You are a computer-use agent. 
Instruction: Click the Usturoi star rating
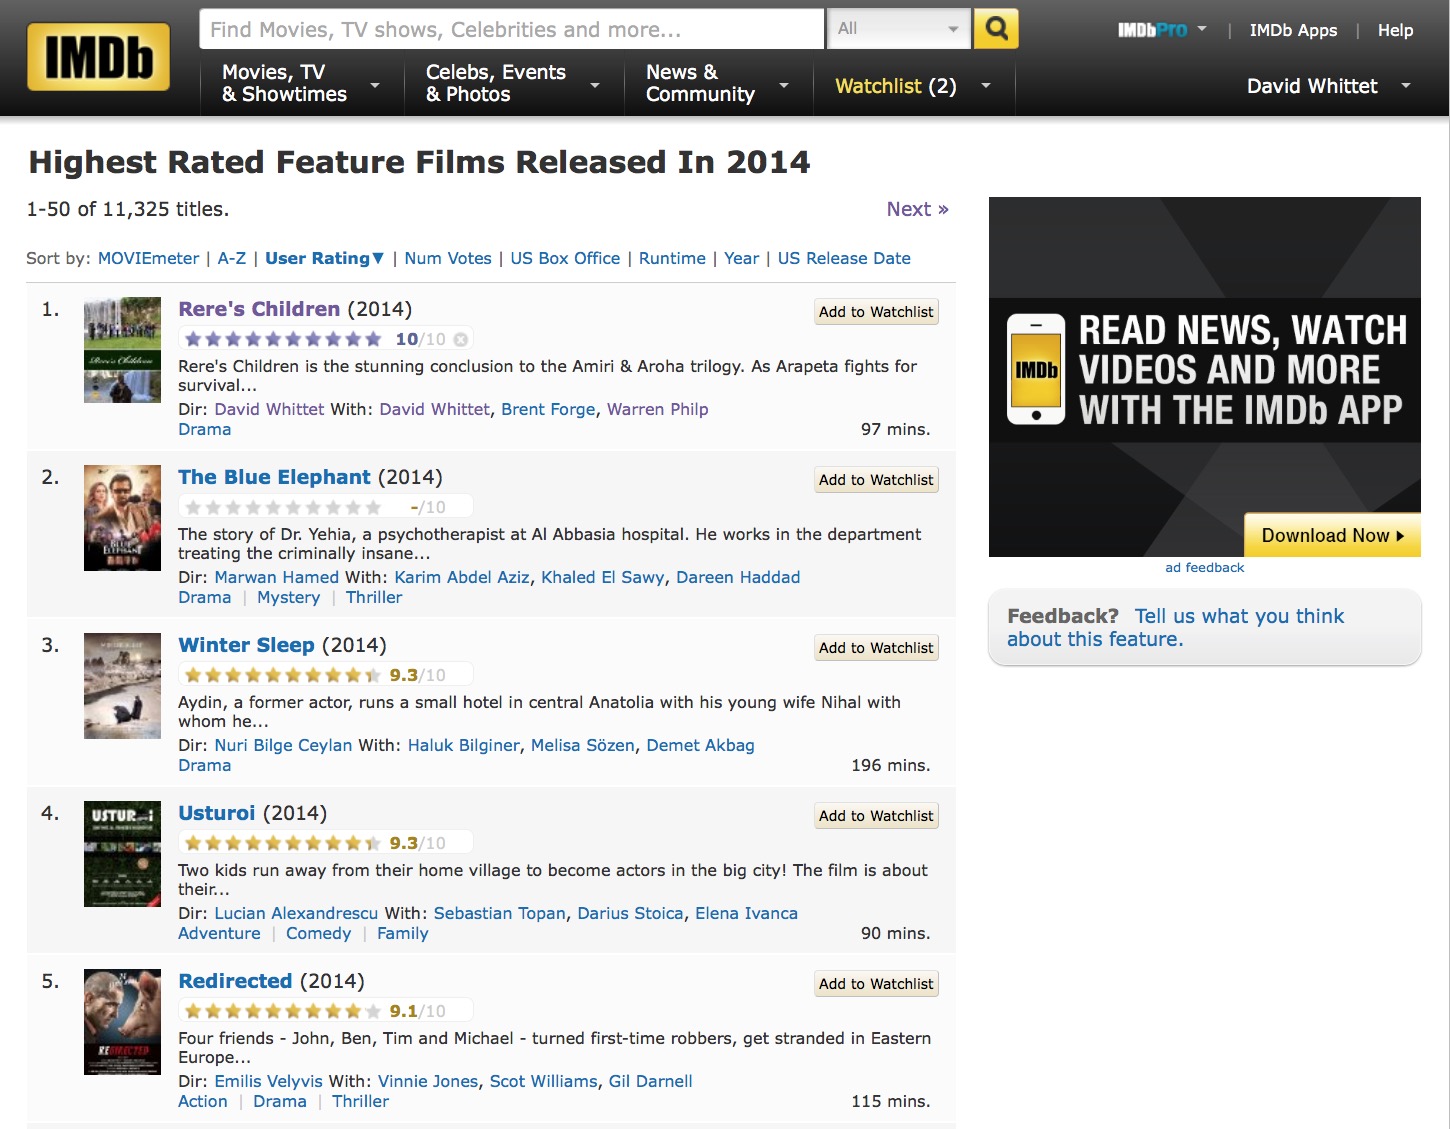283,843
